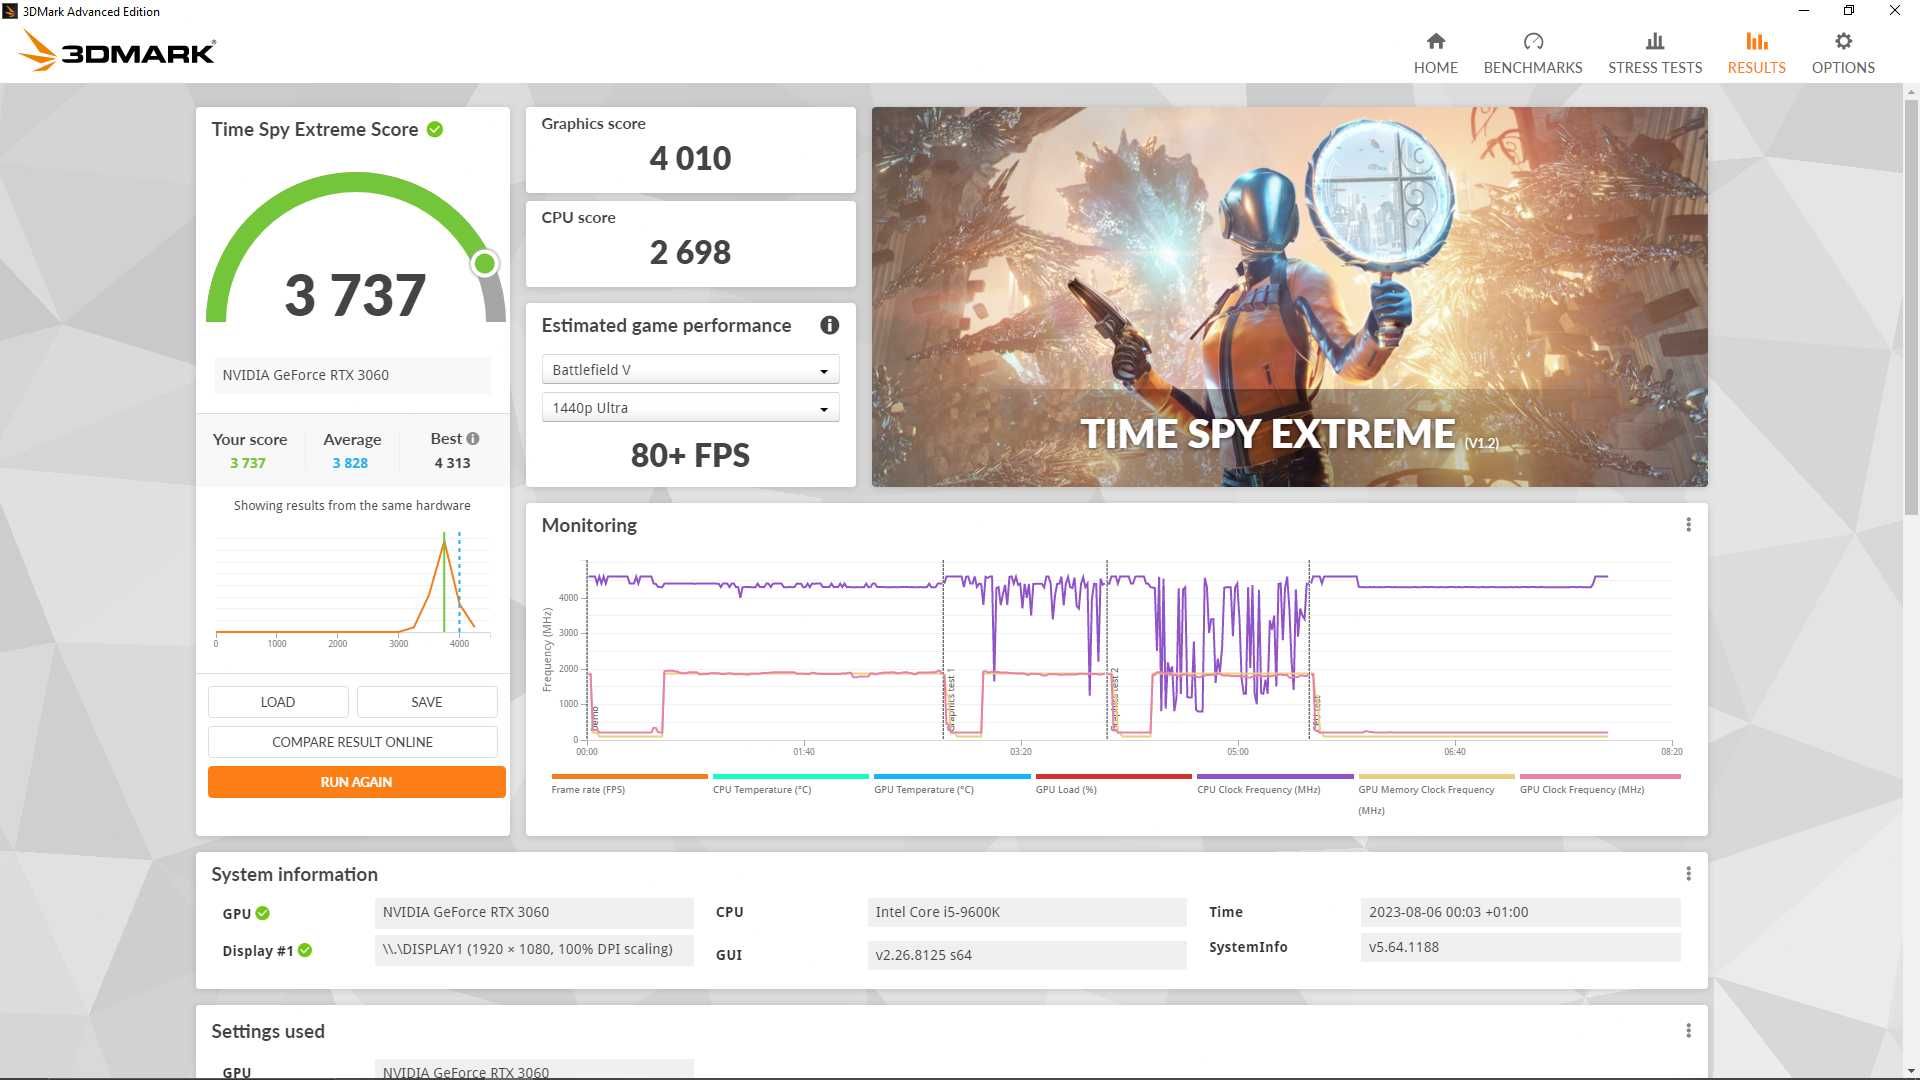The image size is (1920, 1080).
Task: Click the orange RUN AGAIN button
Action: click(x=356, y=782)
